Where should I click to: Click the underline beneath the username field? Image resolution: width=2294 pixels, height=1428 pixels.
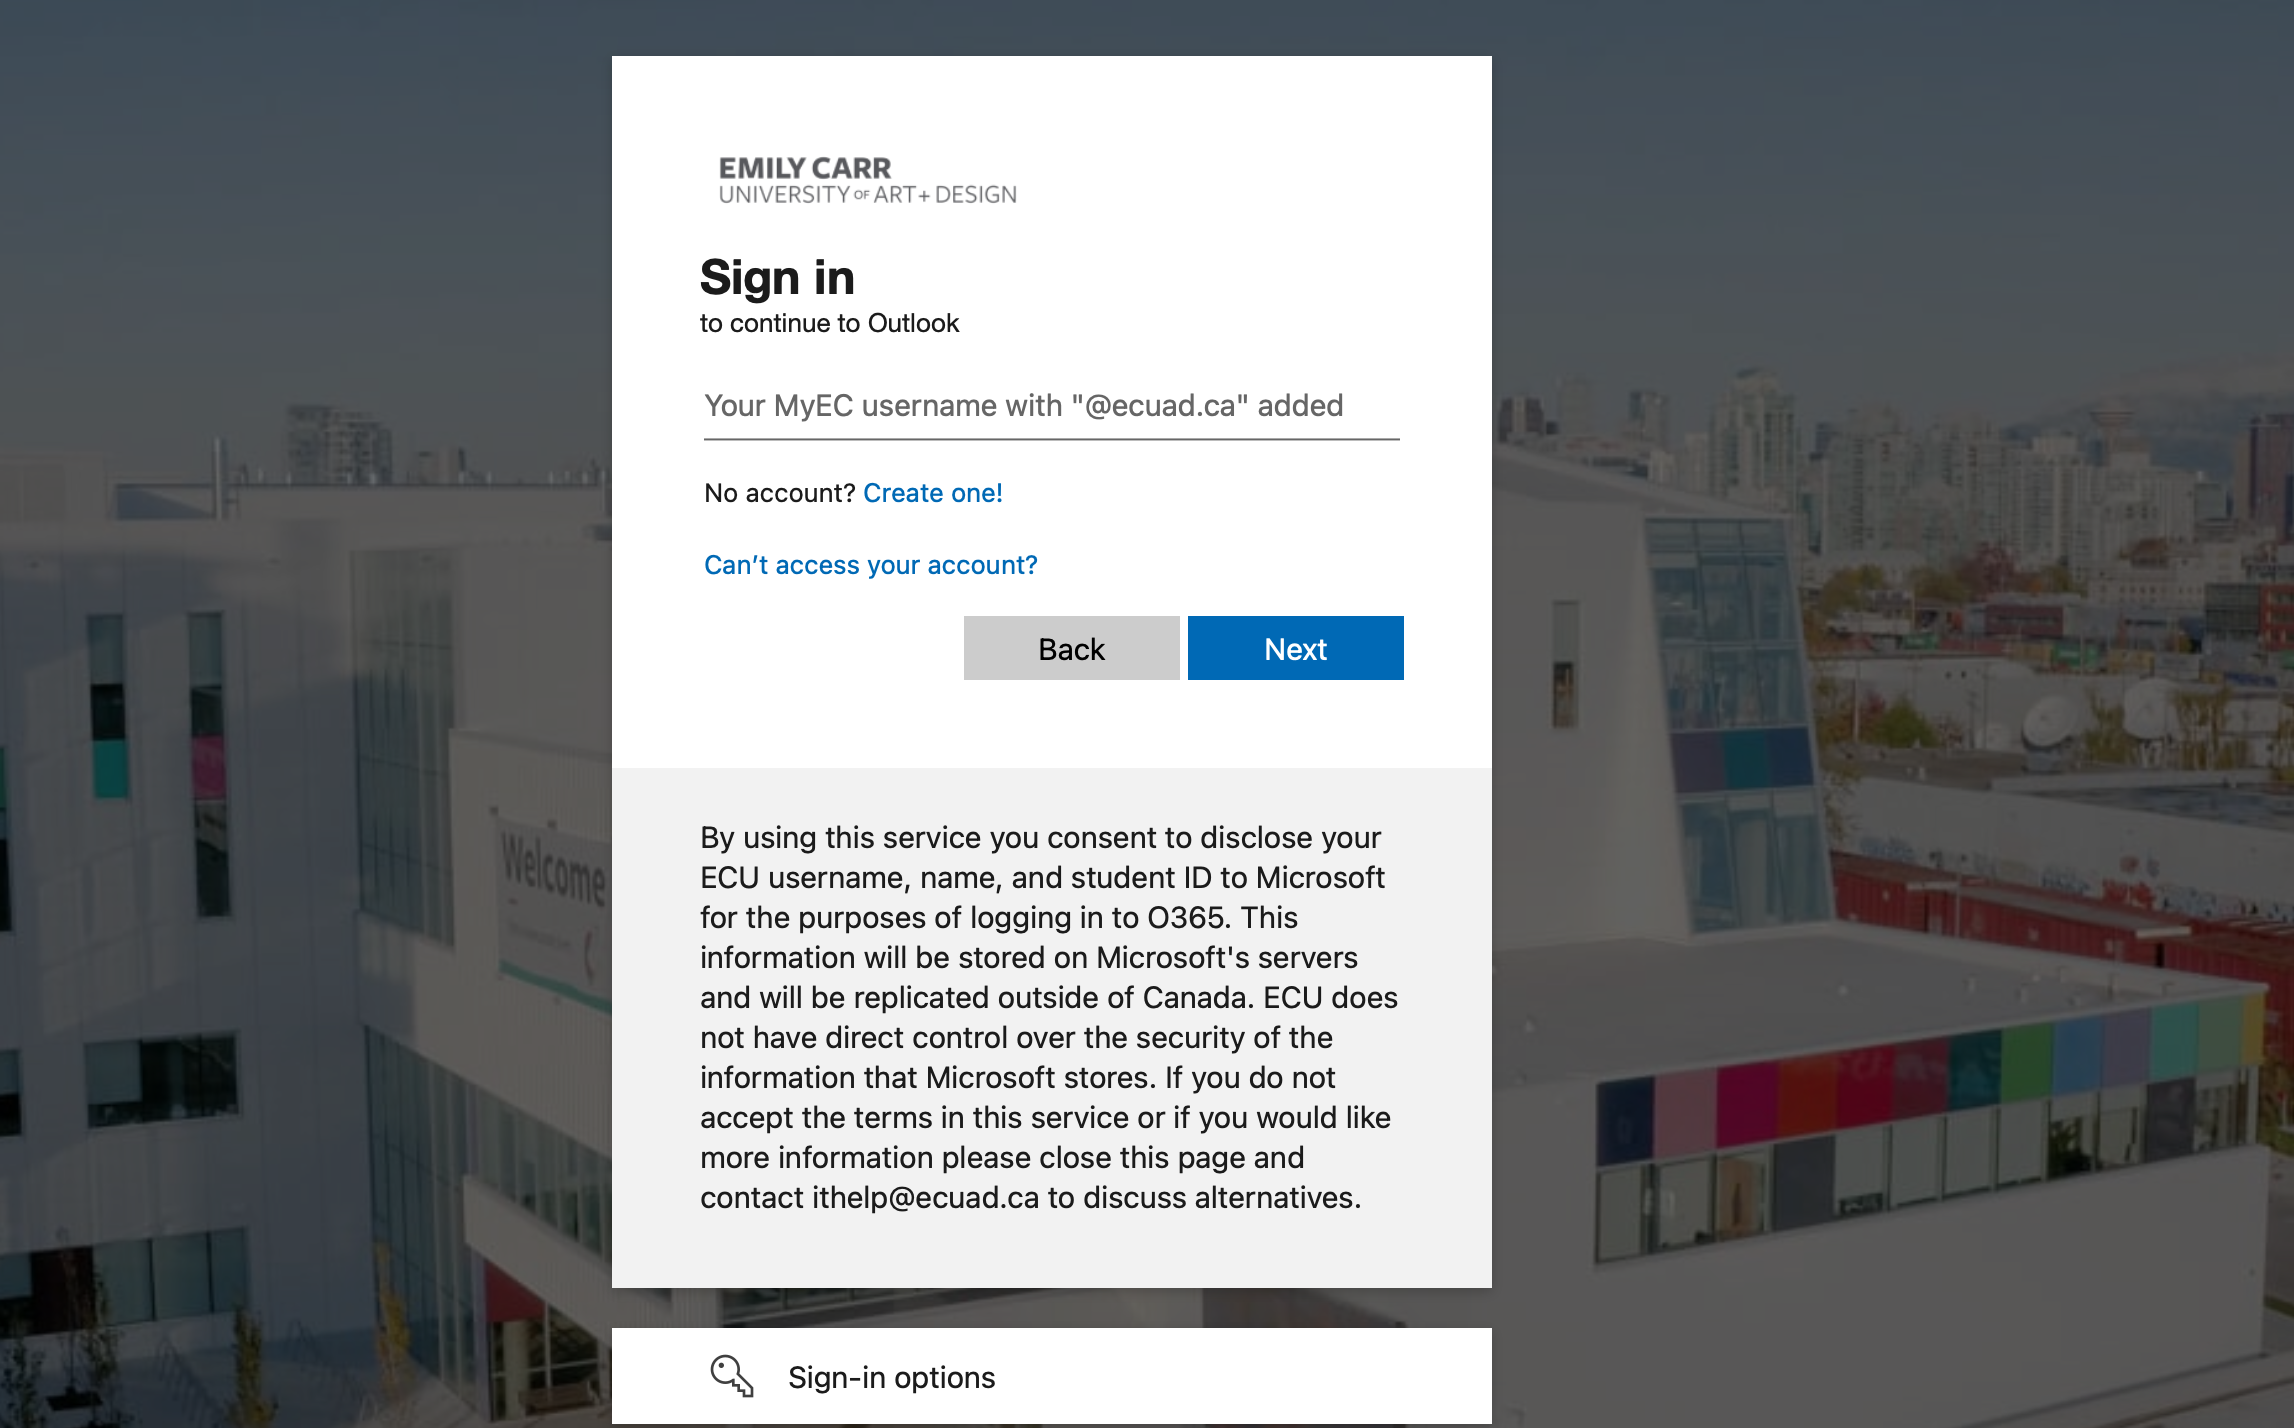click(1051, 439)
